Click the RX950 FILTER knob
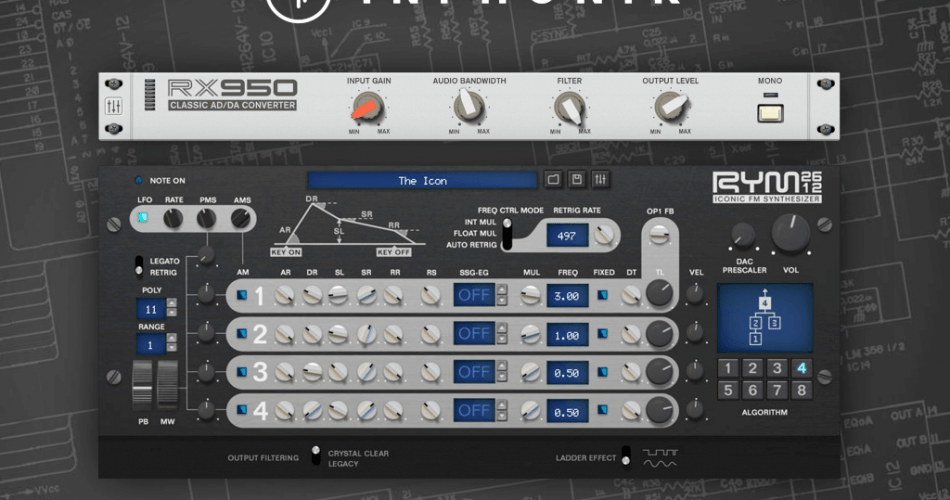Image resolution: width=950 pixels, height=500 pixels. (x=570, y=108)
